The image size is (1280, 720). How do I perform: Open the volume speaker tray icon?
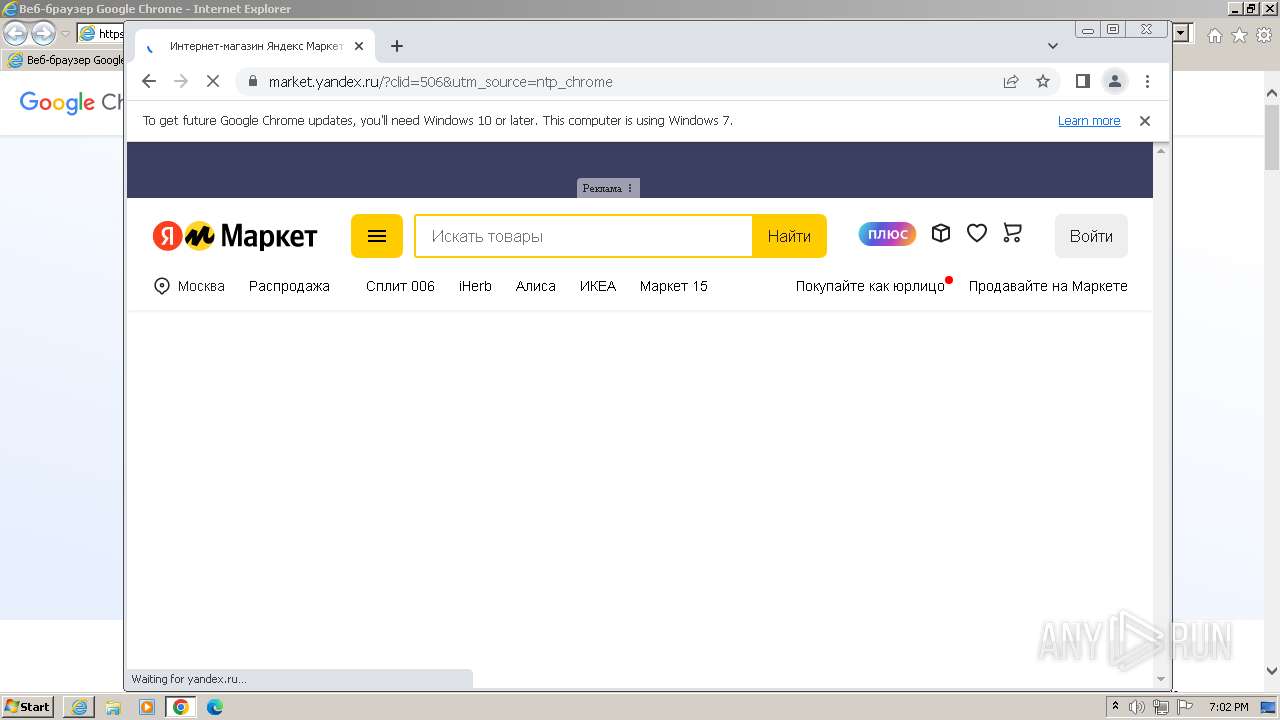pyautogui.click(x=1137, y=707)
